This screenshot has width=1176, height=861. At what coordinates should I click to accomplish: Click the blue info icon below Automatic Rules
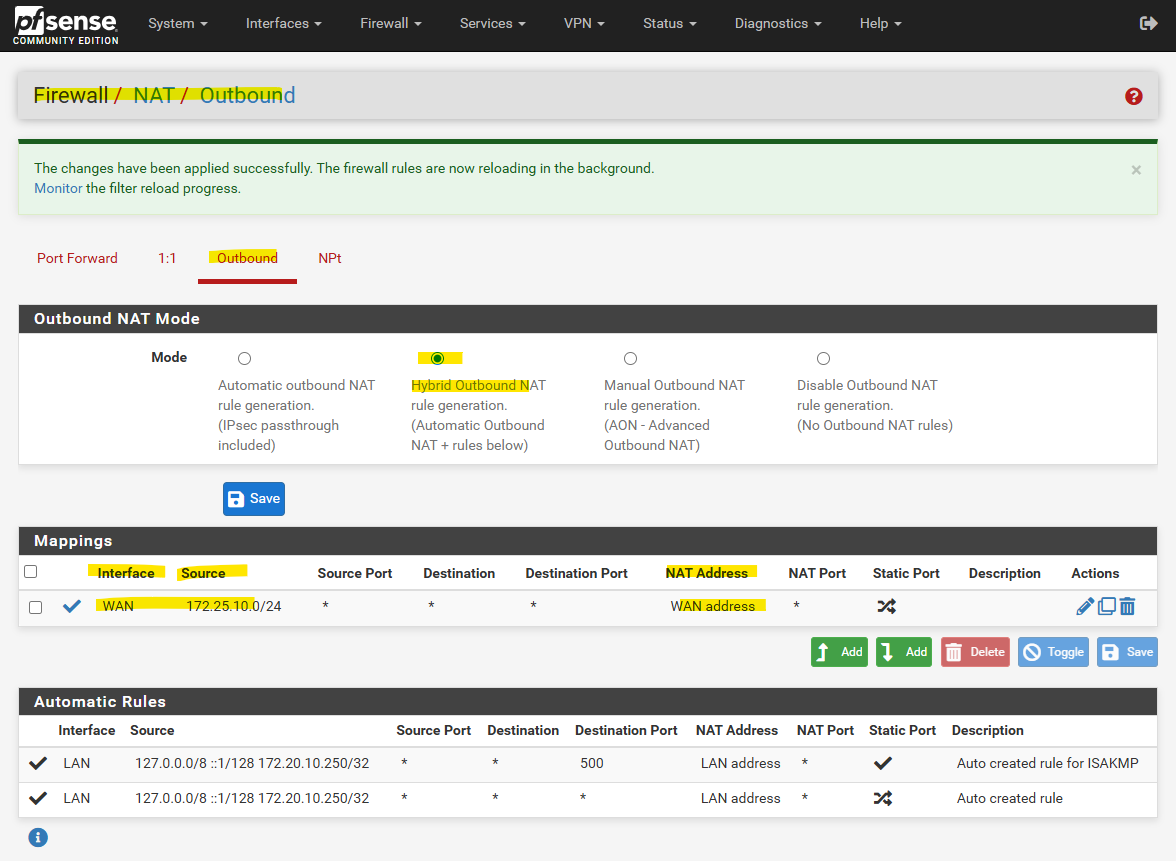click(x=38, y=837)
